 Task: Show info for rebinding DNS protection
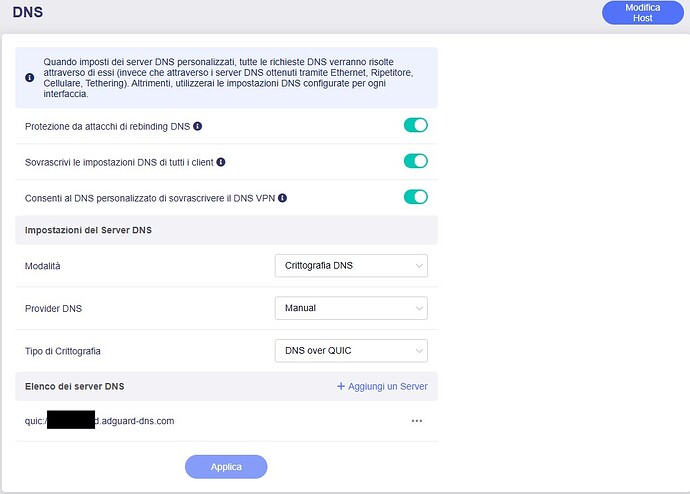(198, 126)
